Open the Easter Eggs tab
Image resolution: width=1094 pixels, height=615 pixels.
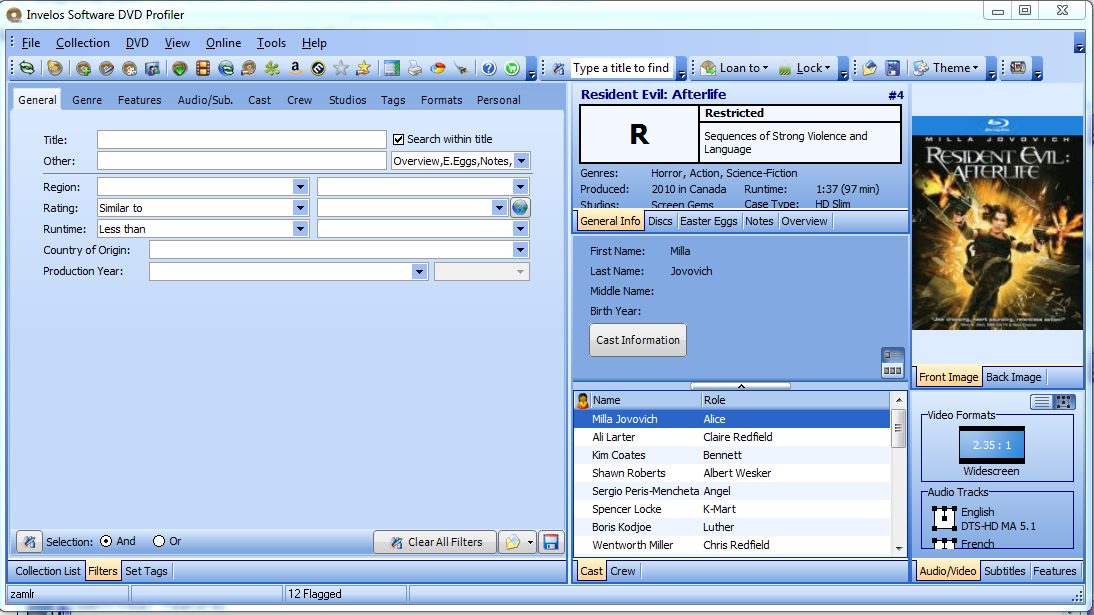pyautogui.click(x=708, y=221)
